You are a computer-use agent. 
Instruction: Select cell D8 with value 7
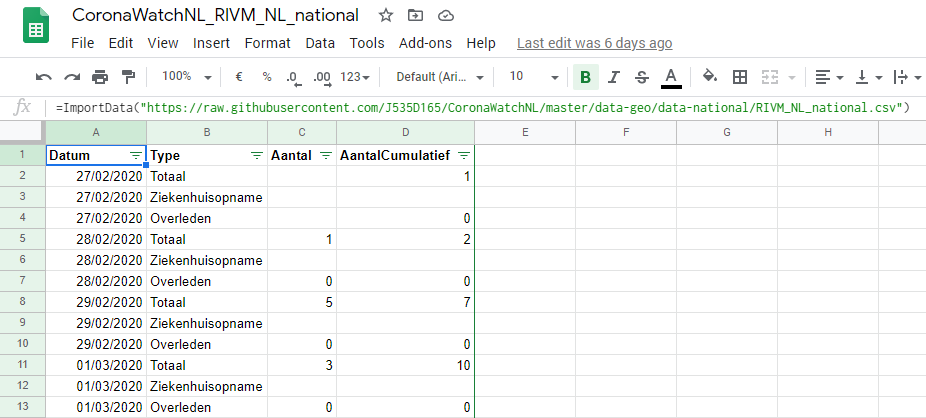point(406,302)
